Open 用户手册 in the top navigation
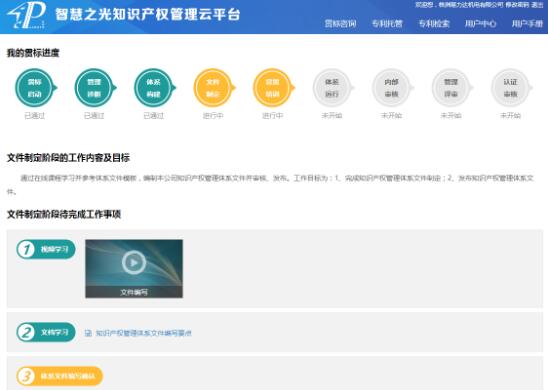 [527, 23]
